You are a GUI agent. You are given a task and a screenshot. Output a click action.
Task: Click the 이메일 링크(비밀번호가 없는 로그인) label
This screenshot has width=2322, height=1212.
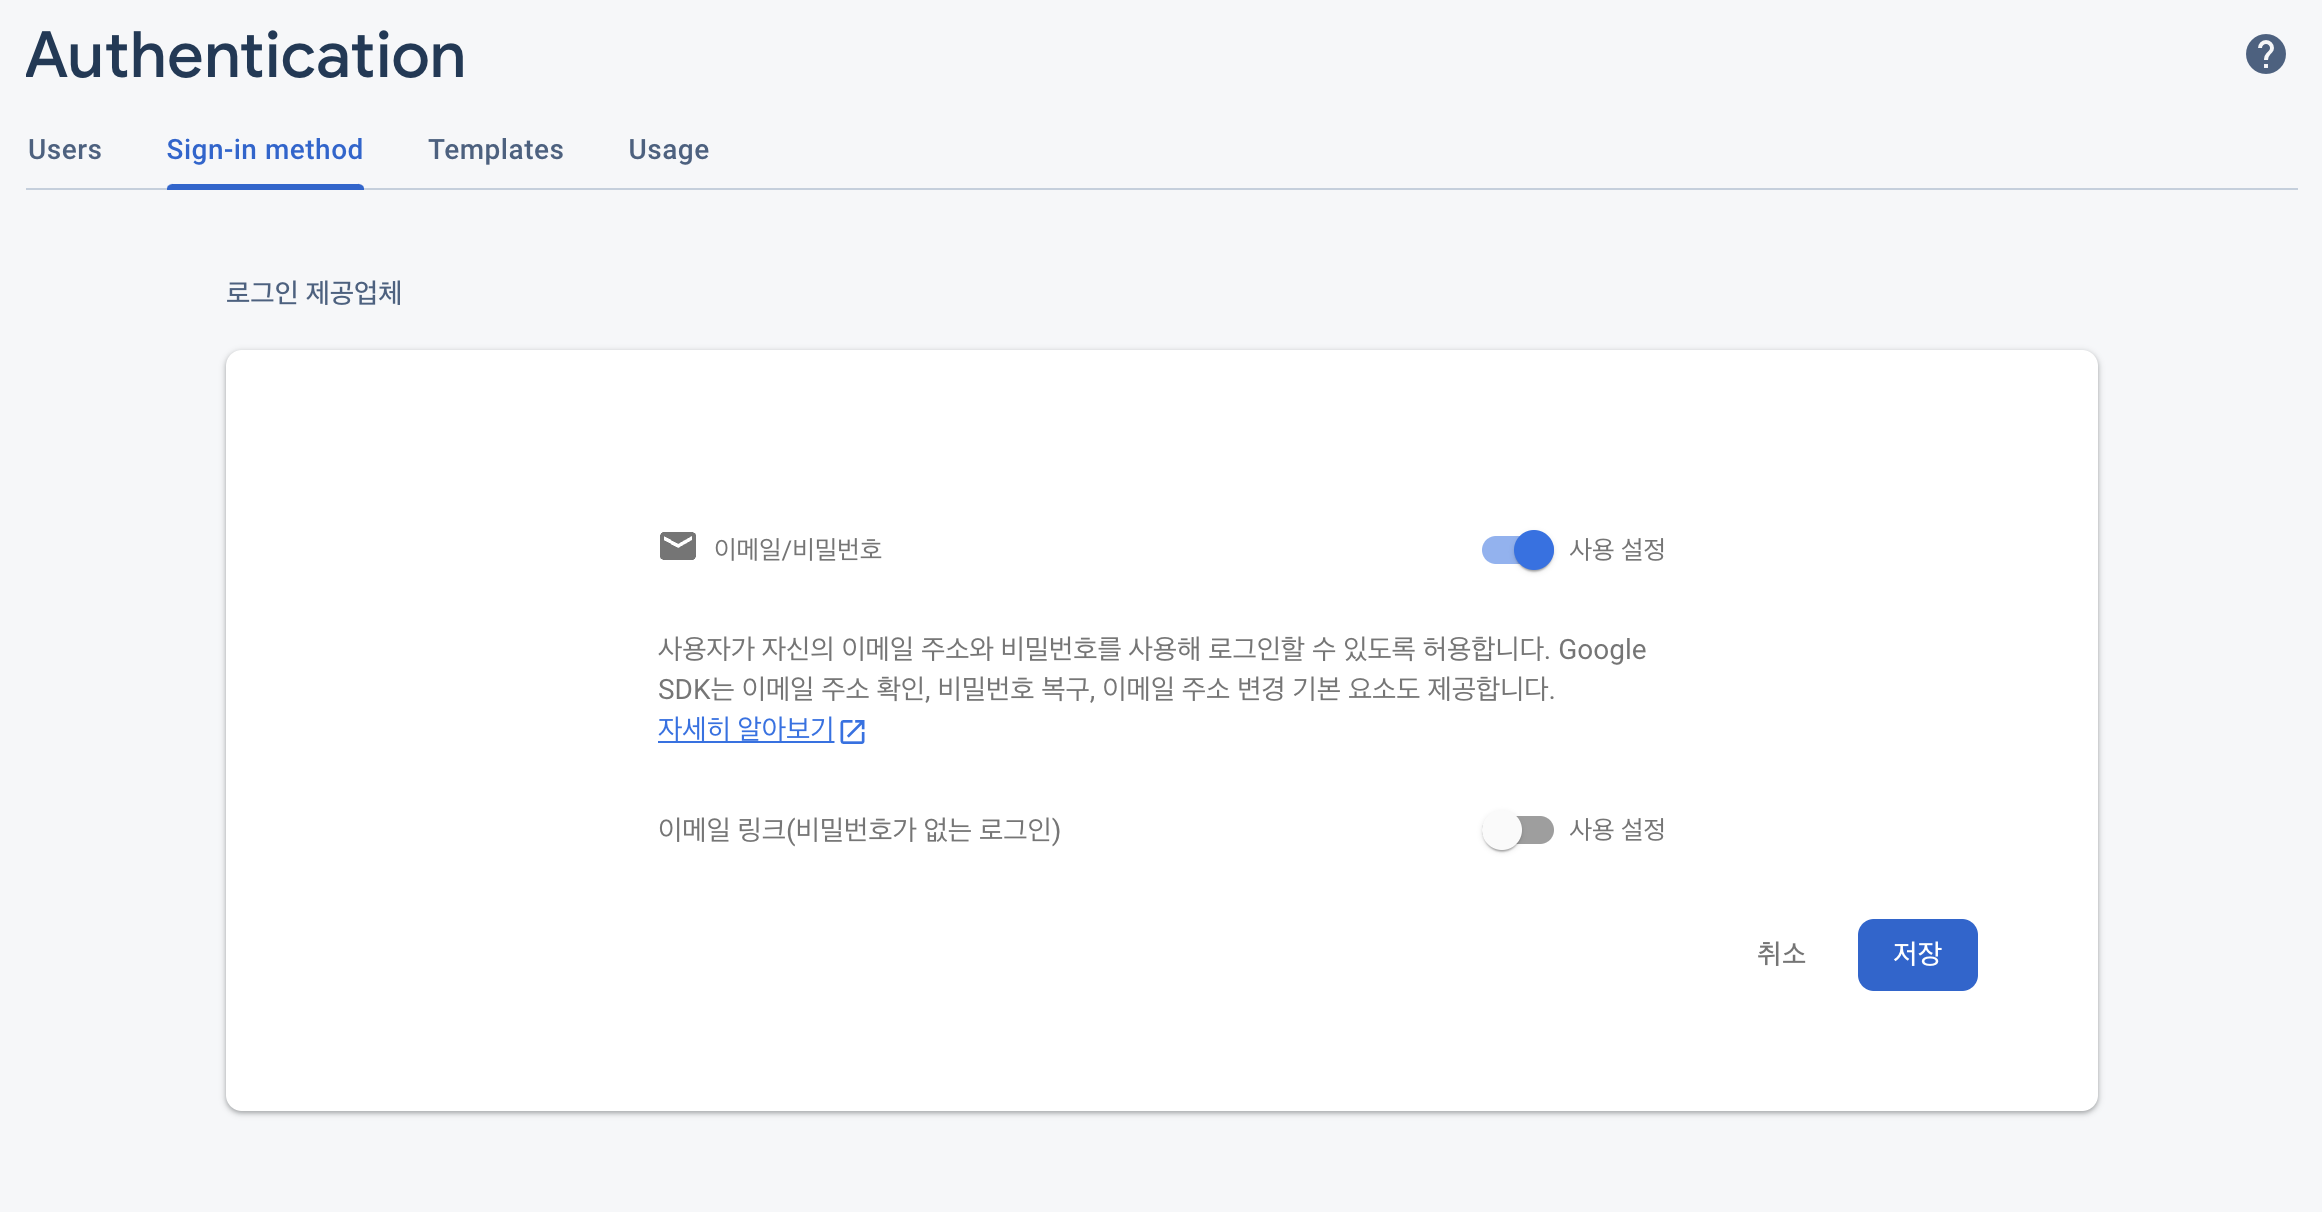tap(860, 829)
